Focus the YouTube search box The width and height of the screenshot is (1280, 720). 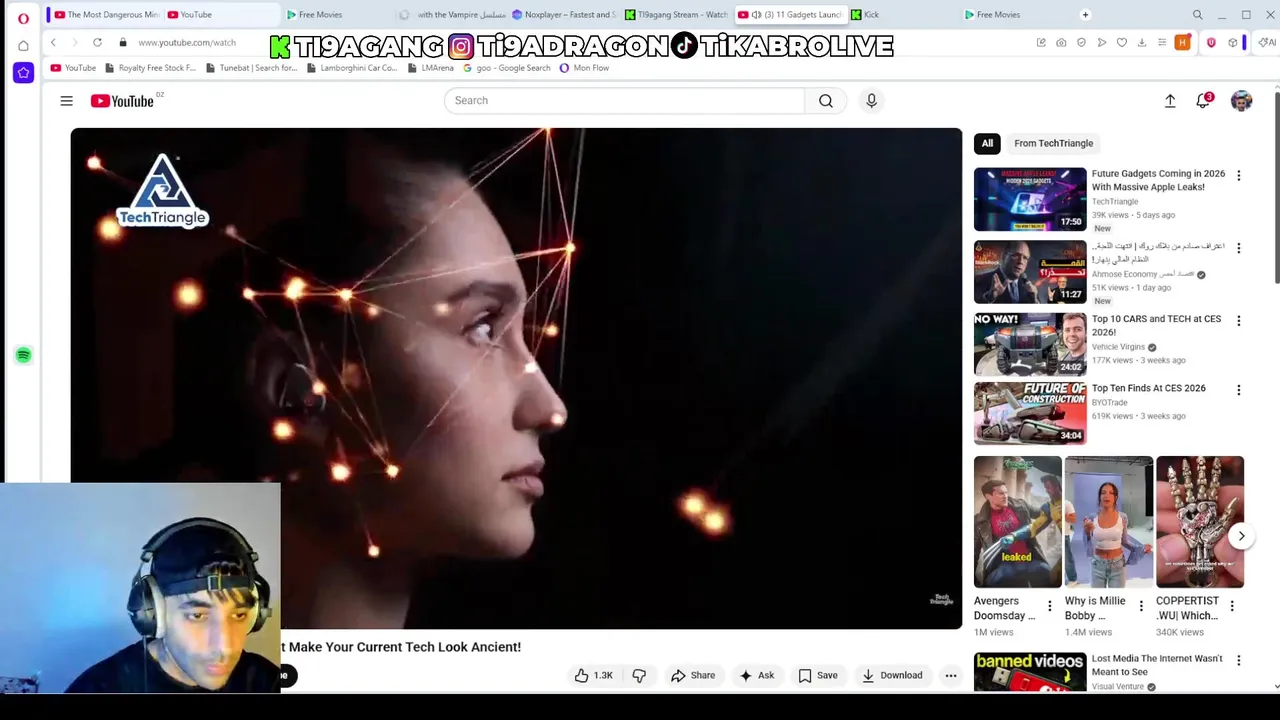(624, 100)
